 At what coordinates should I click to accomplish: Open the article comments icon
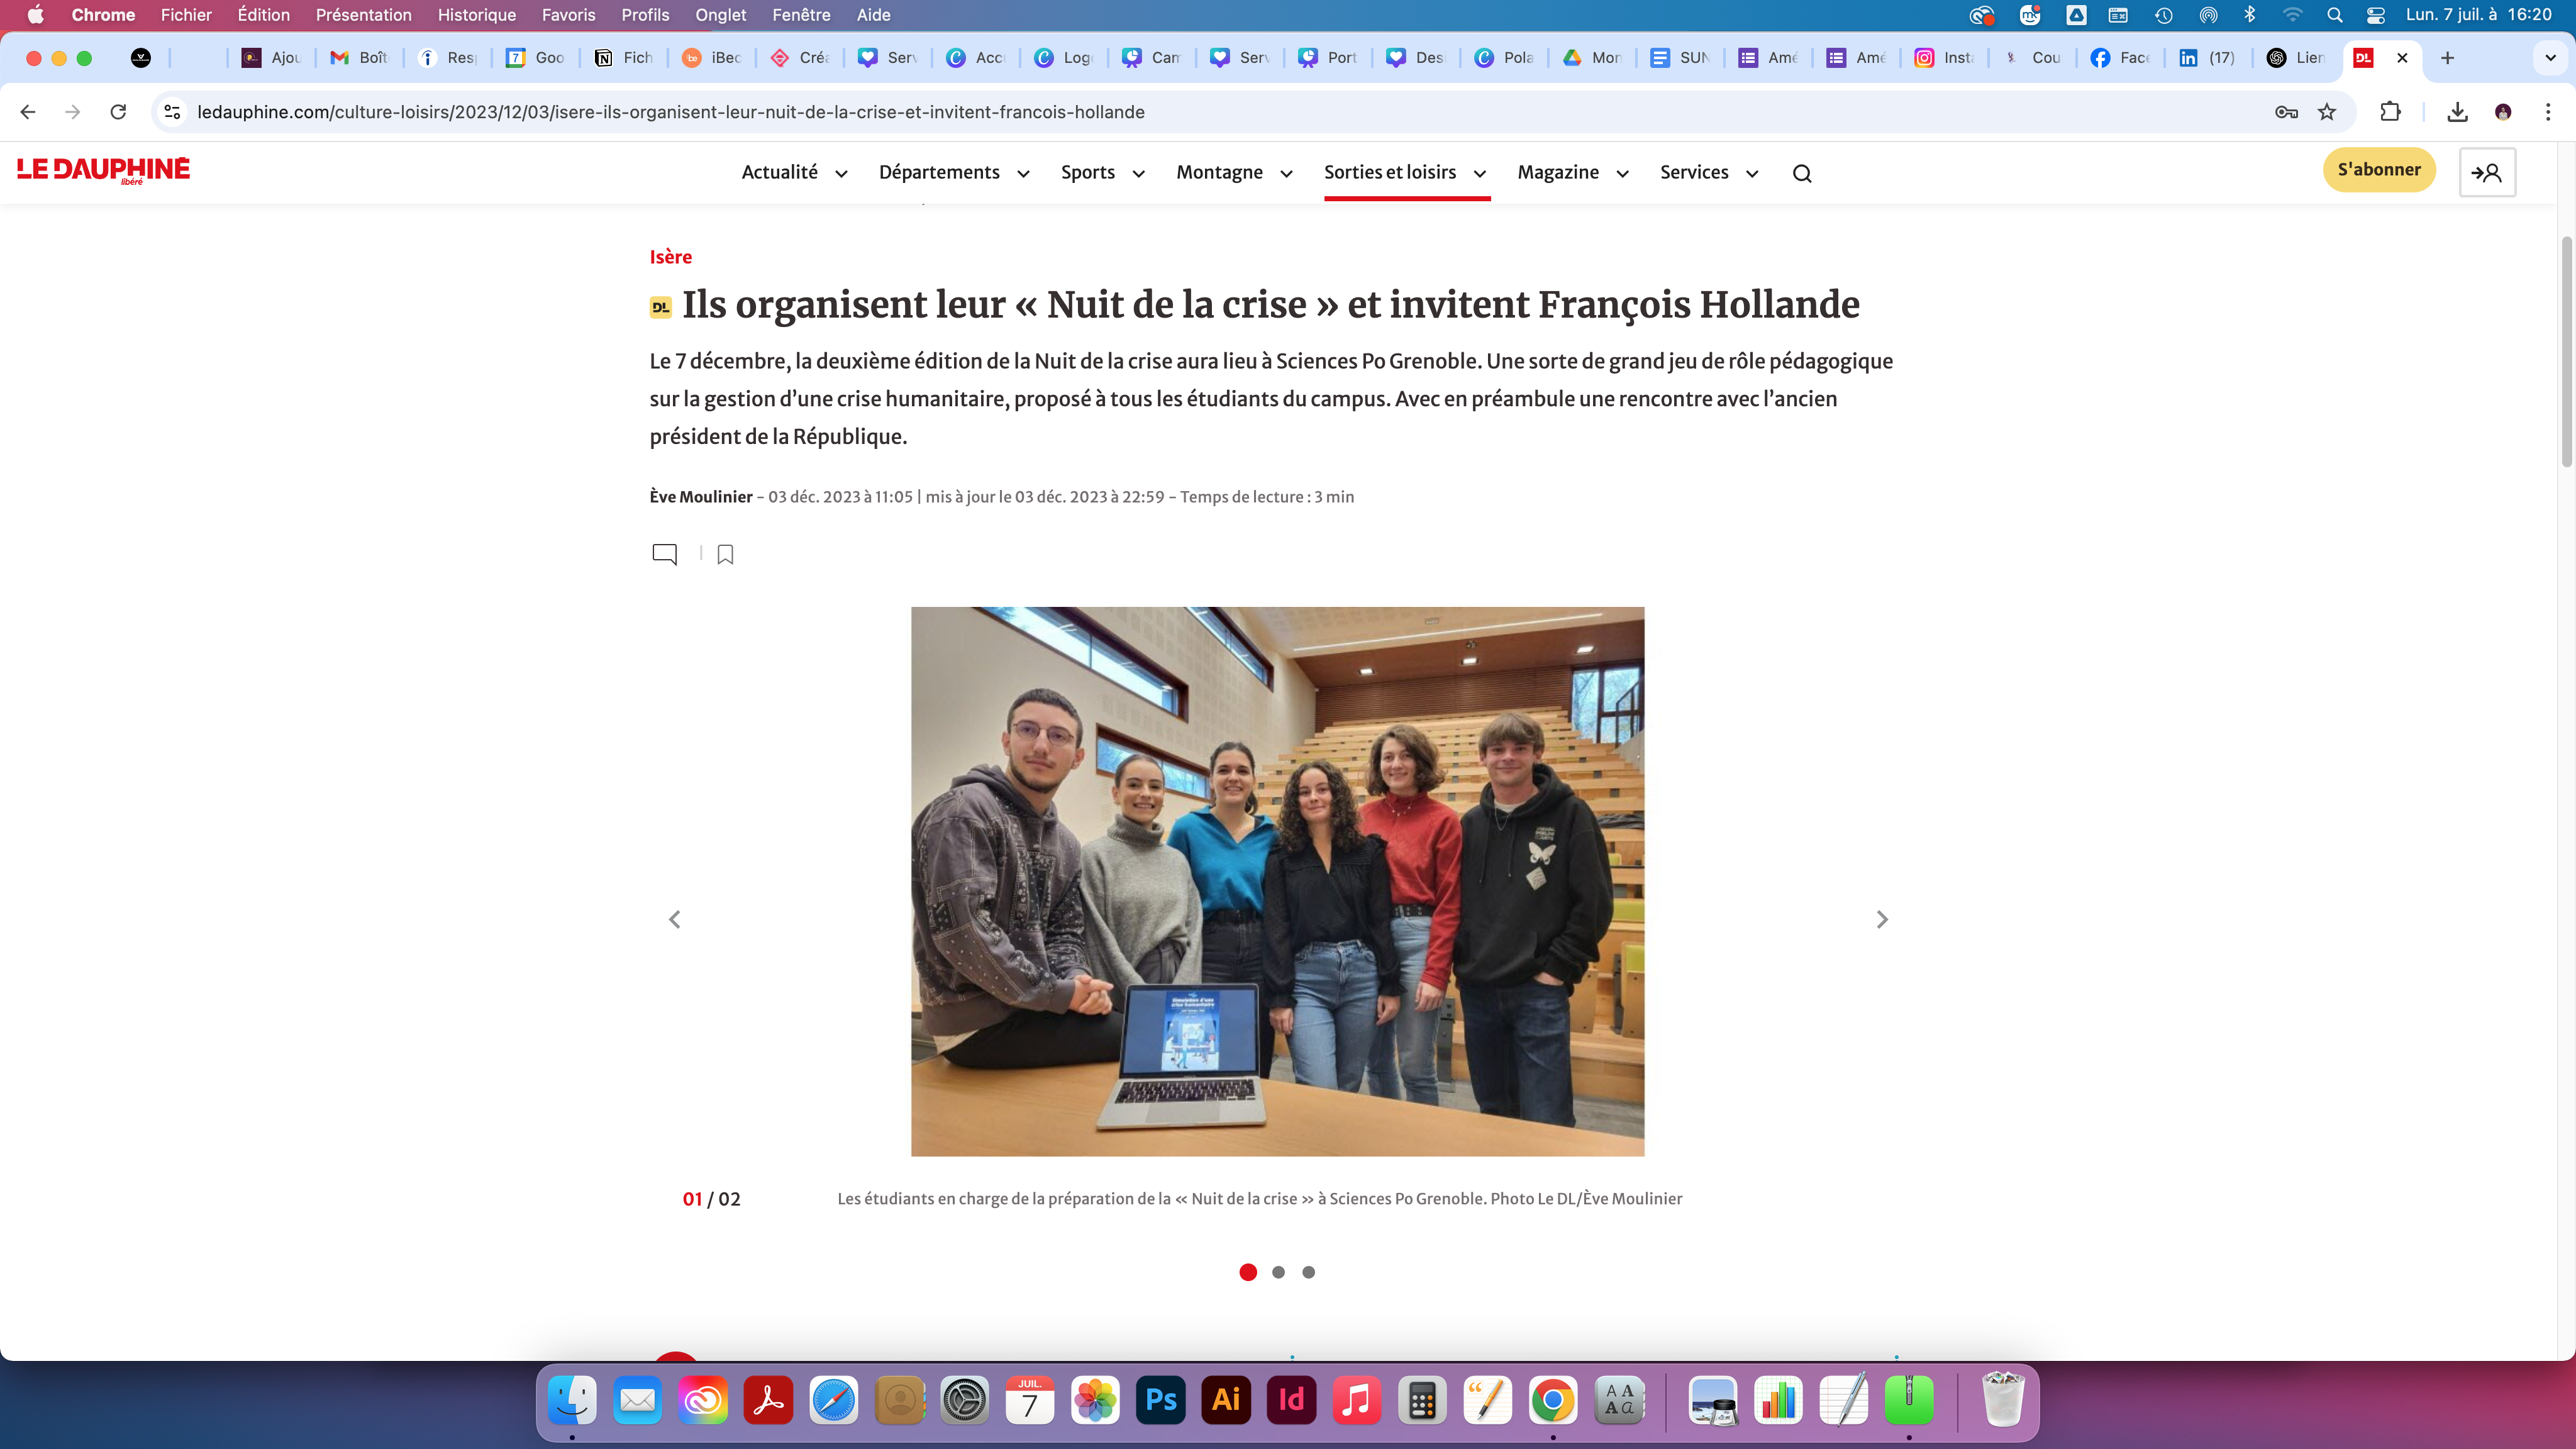click(x=664, y=554)
